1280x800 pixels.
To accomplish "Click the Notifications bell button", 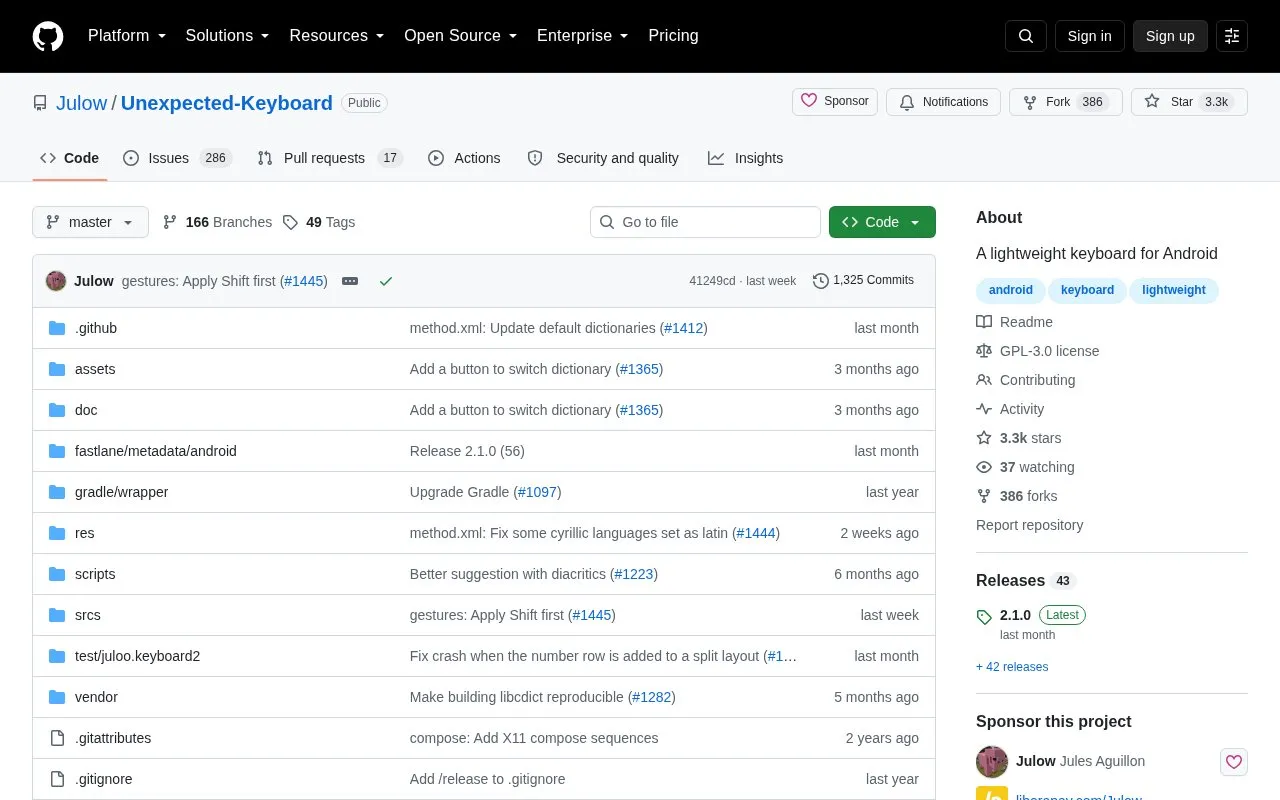I will [943, 102].
